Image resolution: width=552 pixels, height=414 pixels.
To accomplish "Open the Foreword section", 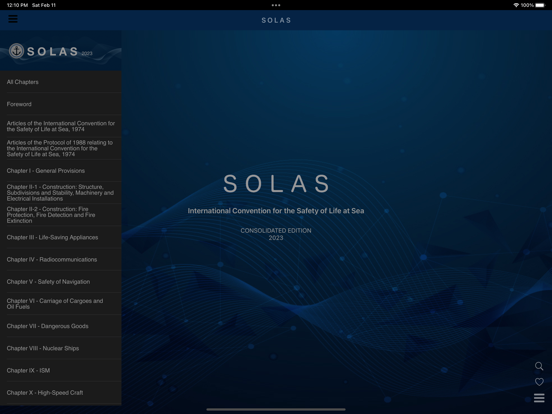I will tap(61, 104).
